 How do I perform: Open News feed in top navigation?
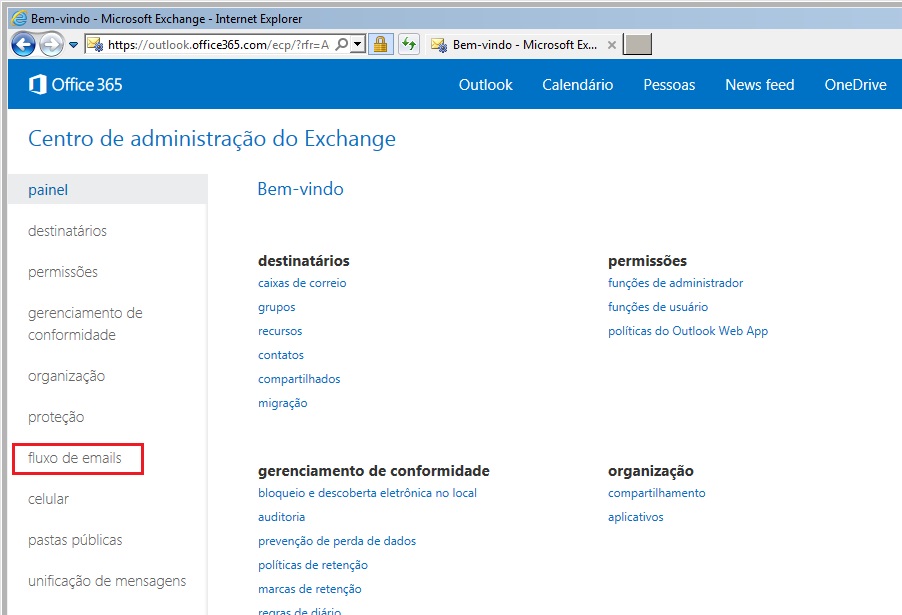coord(759,85)
